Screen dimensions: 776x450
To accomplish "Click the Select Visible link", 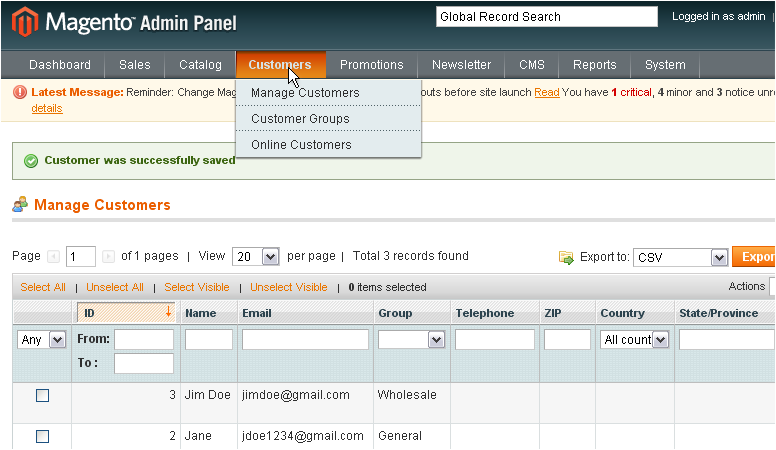I will (197, 287).
